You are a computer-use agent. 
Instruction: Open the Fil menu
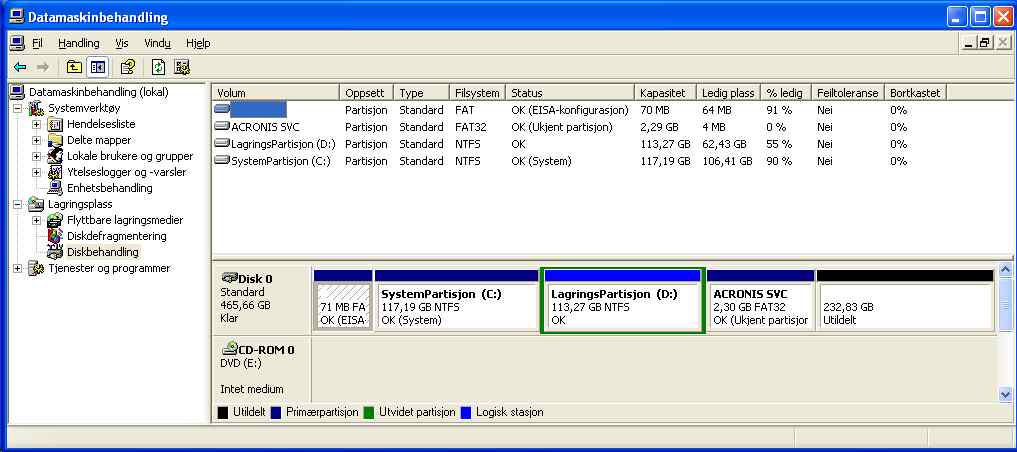(37, 43)
